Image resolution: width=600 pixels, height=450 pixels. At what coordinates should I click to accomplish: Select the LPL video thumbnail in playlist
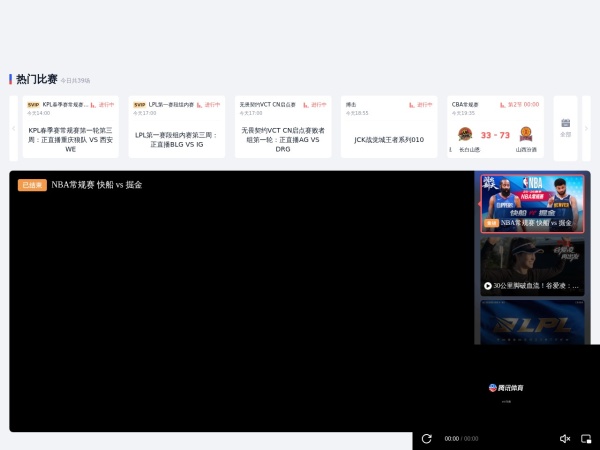click(531, 322)
